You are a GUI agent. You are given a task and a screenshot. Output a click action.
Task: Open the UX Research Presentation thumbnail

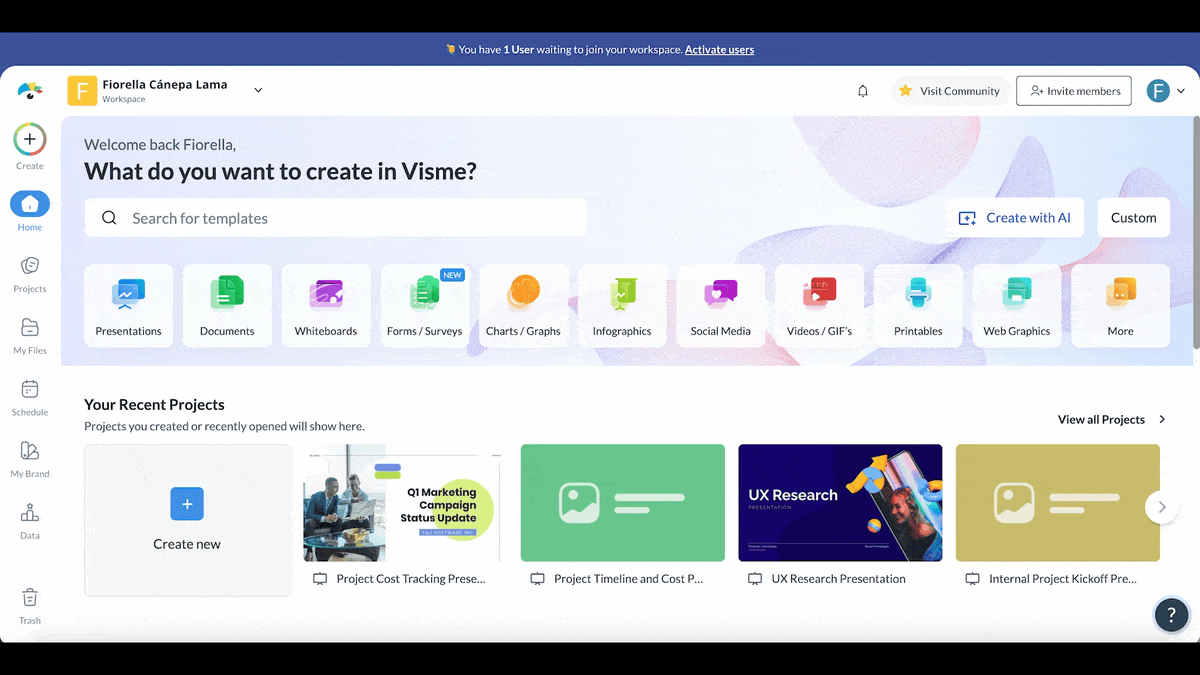[x=840, y=502]
